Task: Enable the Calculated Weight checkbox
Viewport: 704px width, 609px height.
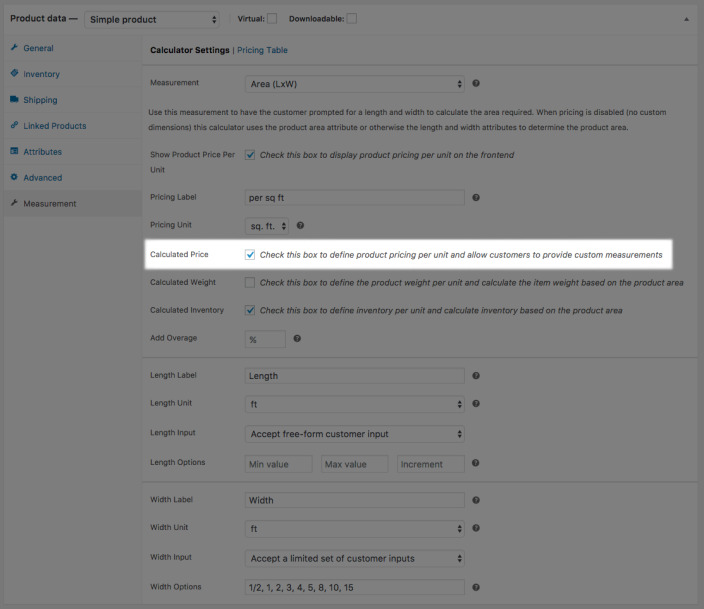Action: pos(250,283)
